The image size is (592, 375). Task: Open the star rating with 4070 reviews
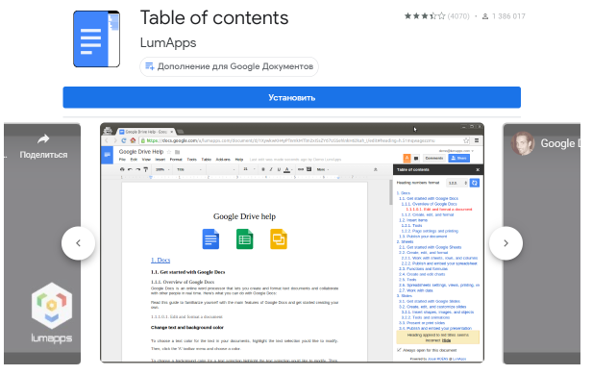click(436, 16)
